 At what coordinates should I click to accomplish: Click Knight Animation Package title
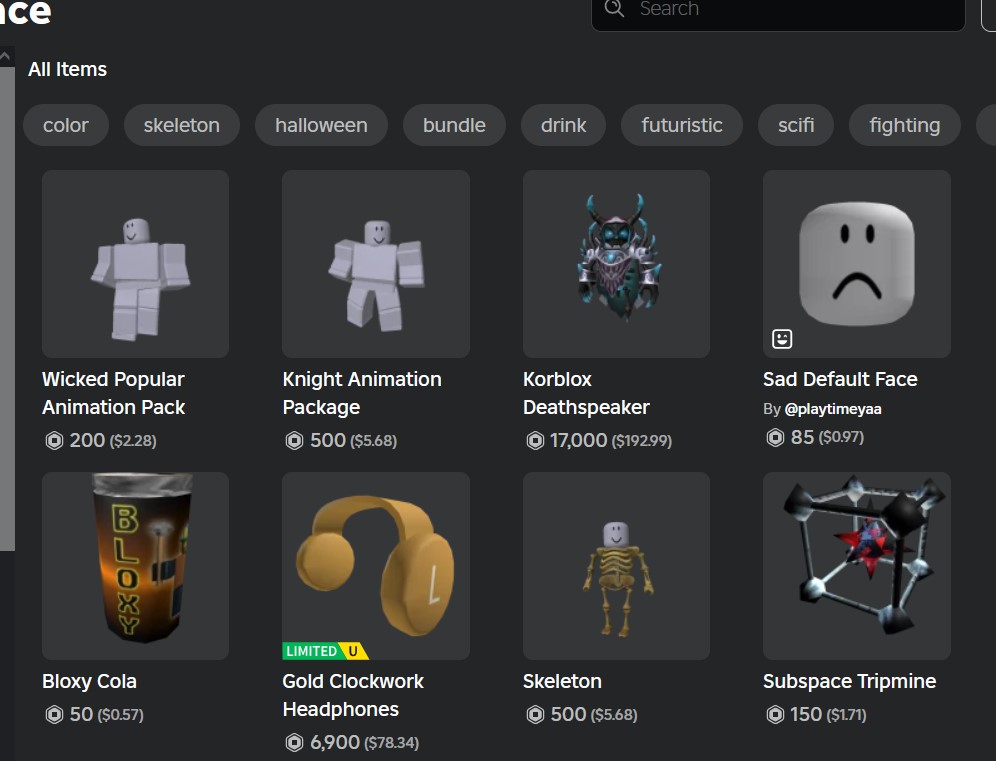(362, 393)
